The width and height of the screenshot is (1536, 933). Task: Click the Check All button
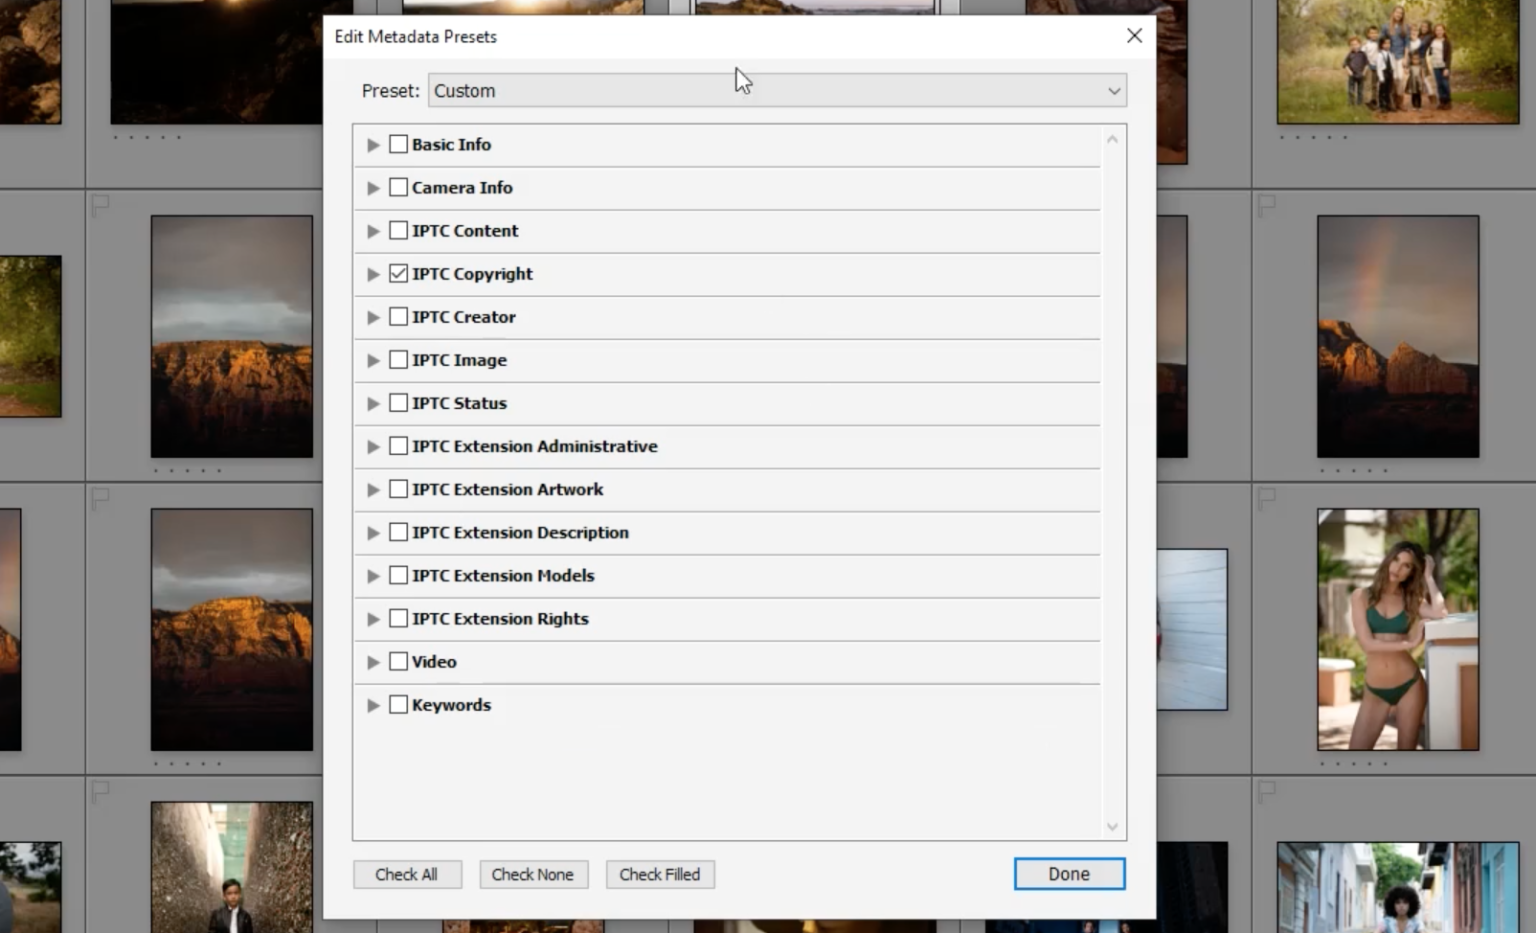click(407, 874)
